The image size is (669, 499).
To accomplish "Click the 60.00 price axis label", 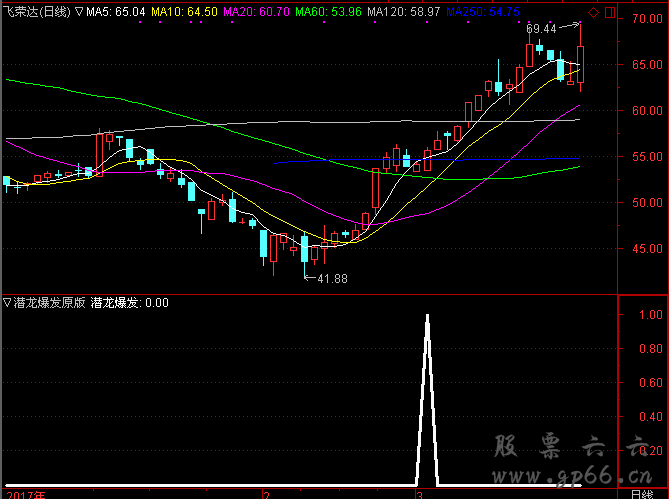I will click(x=647, y=110).
